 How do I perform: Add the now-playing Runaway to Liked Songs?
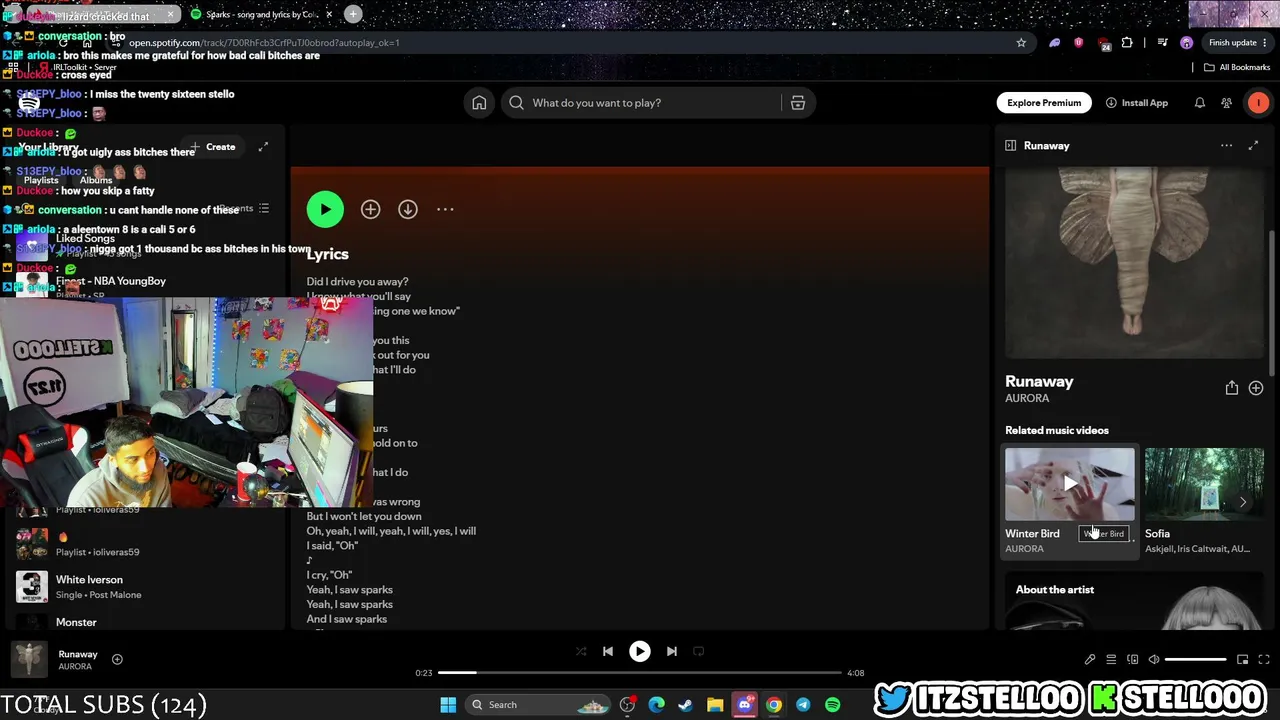coord(117,659)
